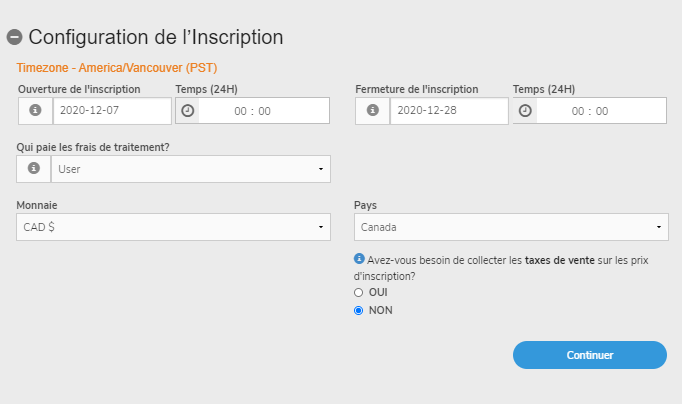The width and height of the screenshot is (682, 404).
Task: Open the Pays country dropdown
Action: pos(511,227)
